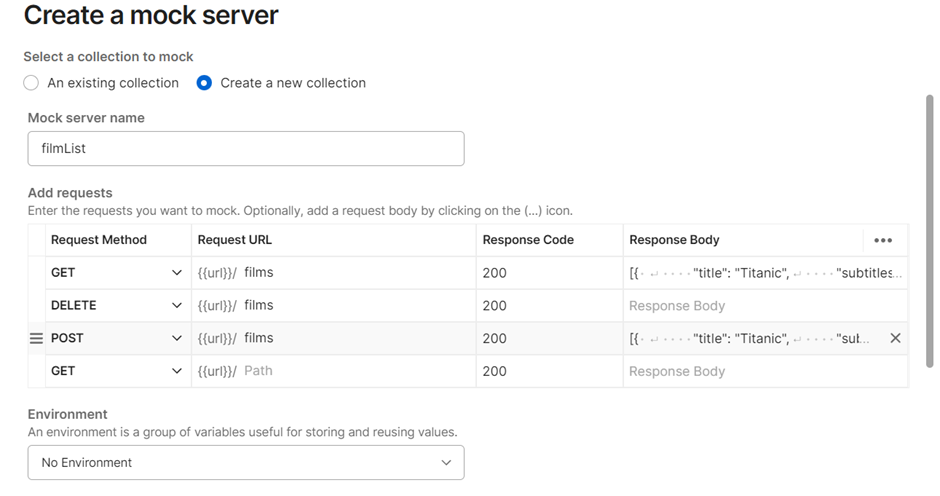Edit the Mock server name field 'filmList'
This screenshot has height=496, width=940.
[245, 148]
